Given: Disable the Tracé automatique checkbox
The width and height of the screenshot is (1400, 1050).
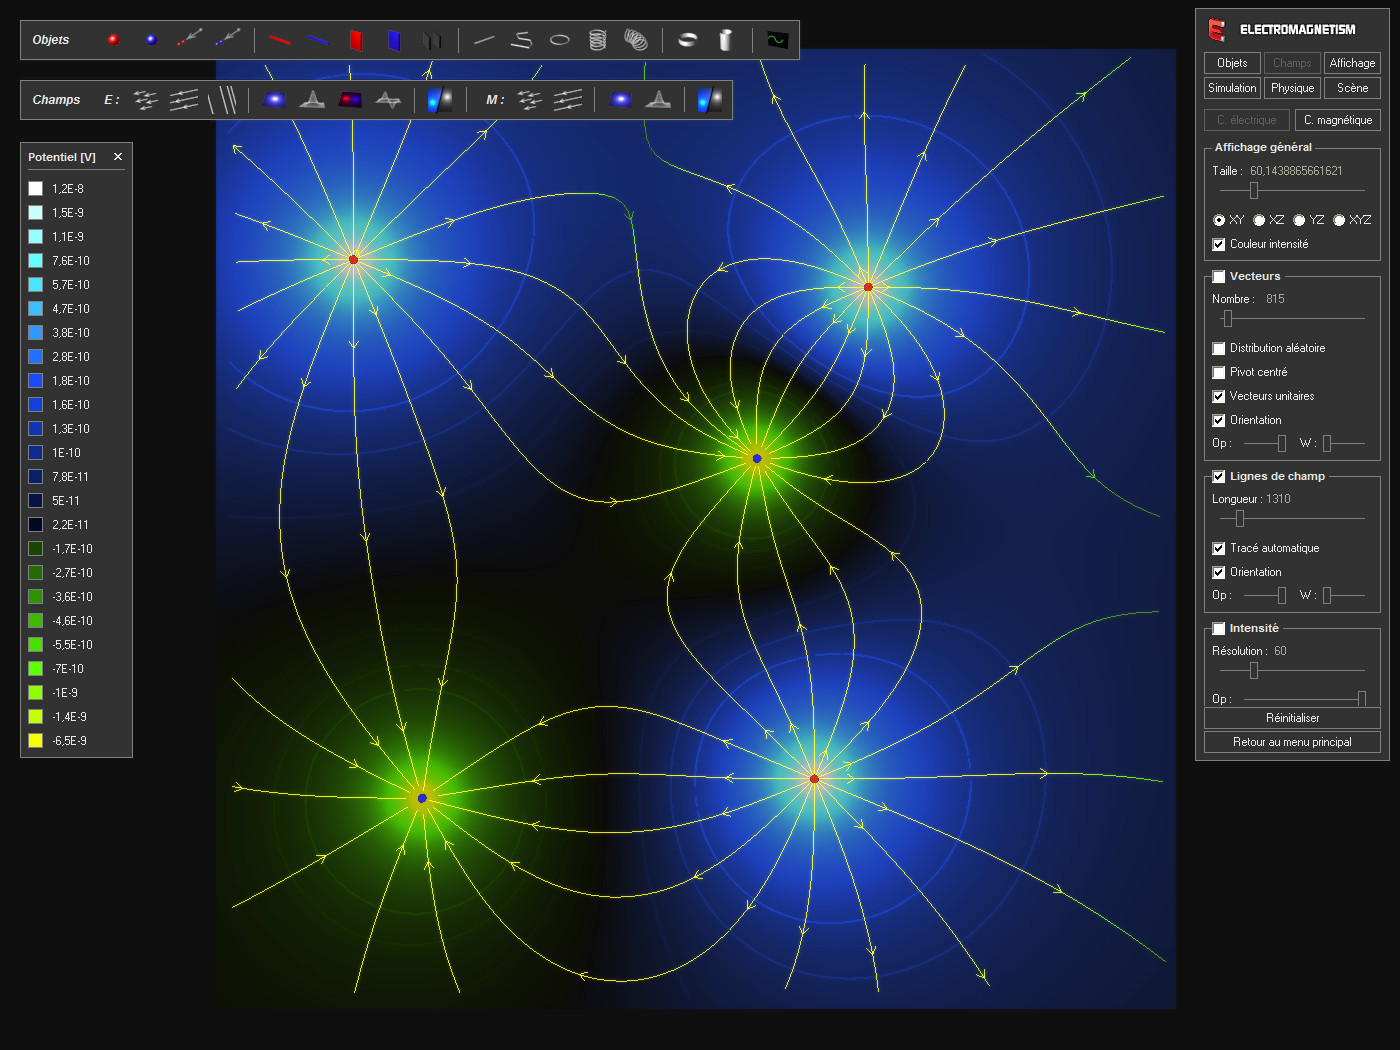Looking at the screenshot, I should tap(1218, 548).
